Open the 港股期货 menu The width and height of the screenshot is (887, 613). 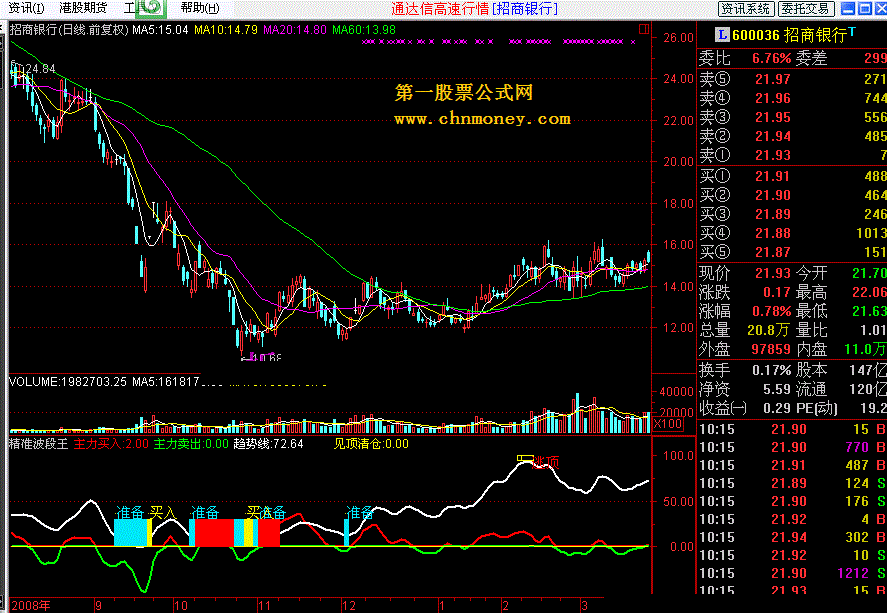[x=83, y=8]
